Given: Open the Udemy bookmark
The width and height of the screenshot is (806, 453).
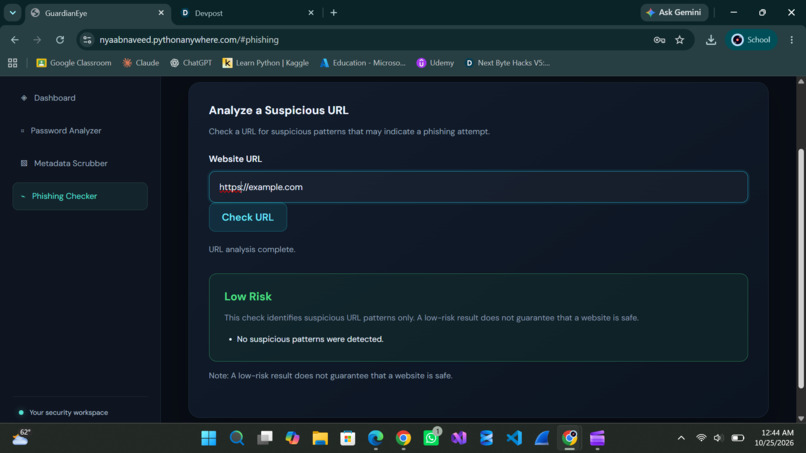Looking at the screenshot, I should click(435, 63).
